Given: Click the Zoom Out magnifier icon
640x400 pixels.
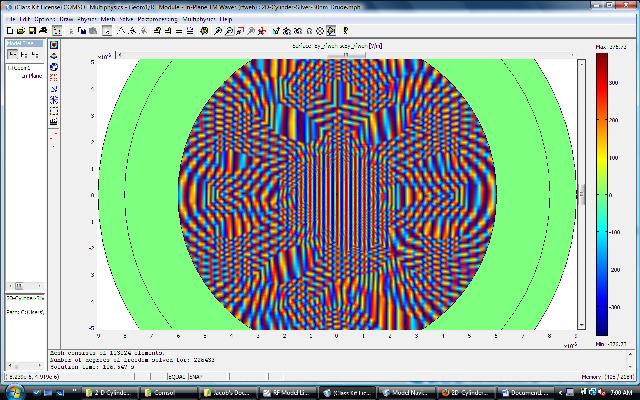Looking at the screenshot, I should (230, 31).
